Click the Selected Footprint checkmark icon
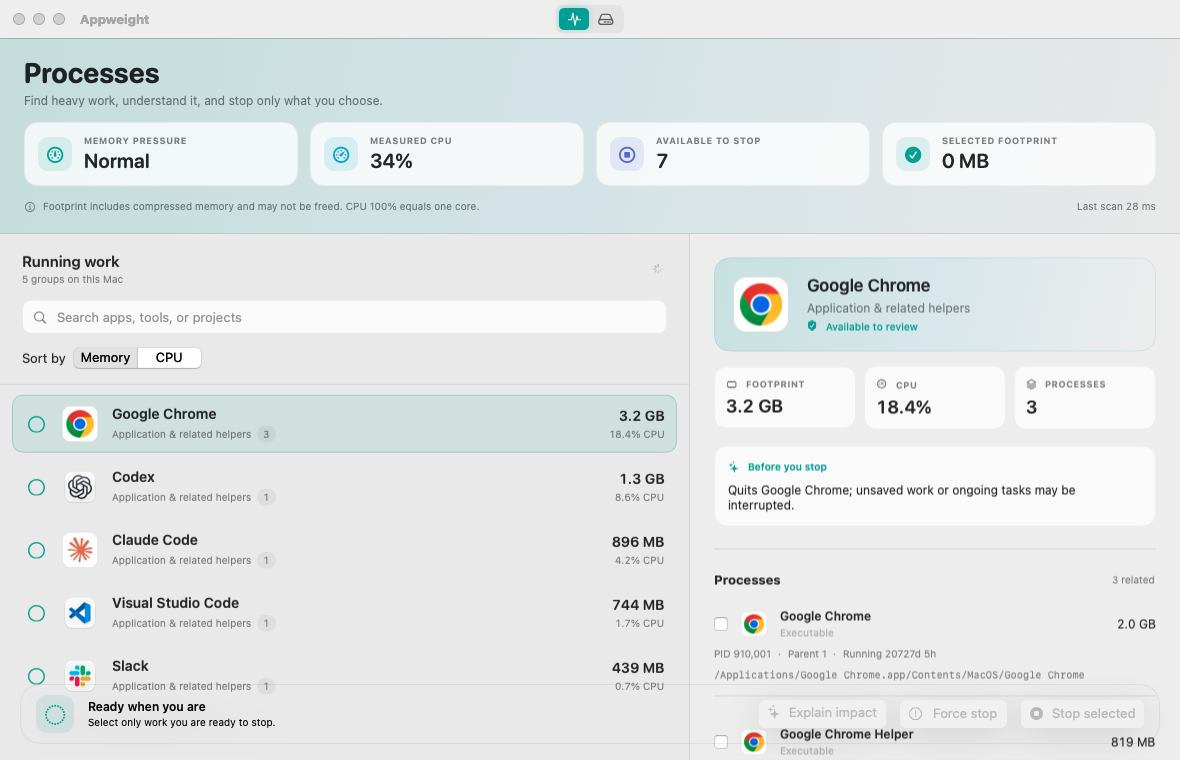Screen dimensions: 1180x760 tap(913, 154)
